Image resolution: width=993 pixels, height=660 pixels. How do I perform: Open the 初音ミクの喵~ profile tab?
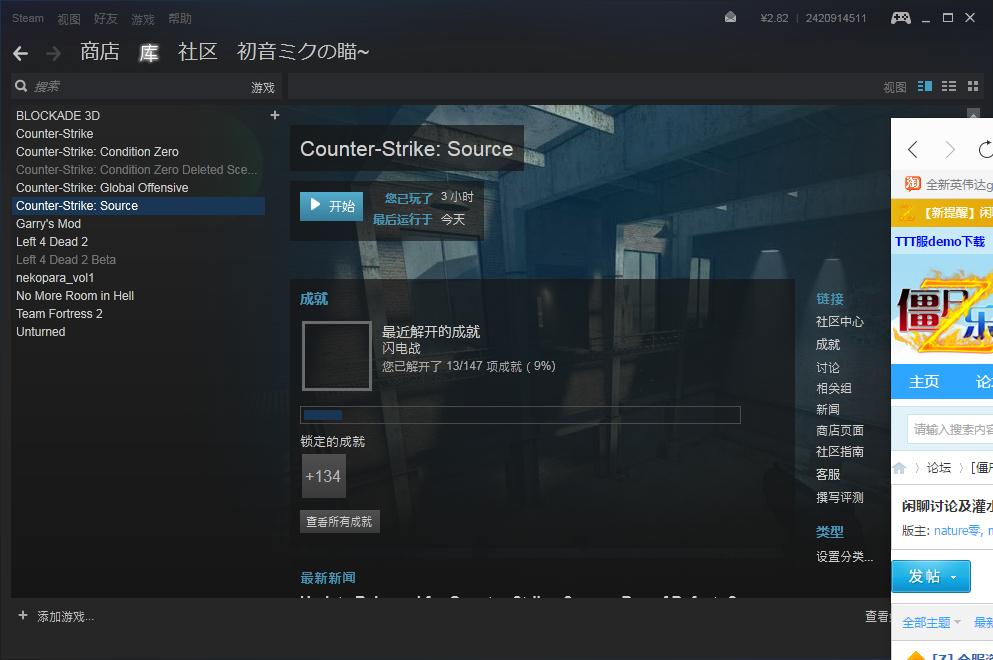(303, 52)
